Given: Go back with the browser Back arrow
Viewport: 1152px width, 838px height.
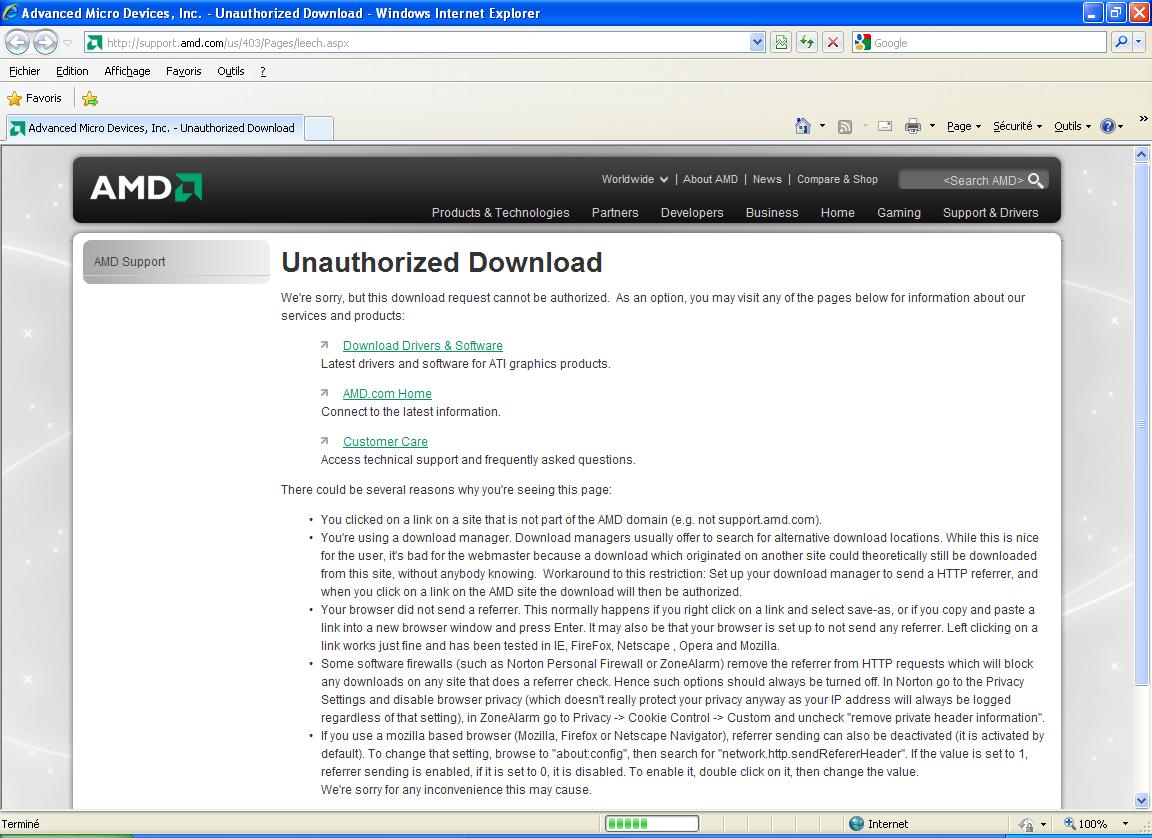Looking at the screenshot, I should click(18, 43).
